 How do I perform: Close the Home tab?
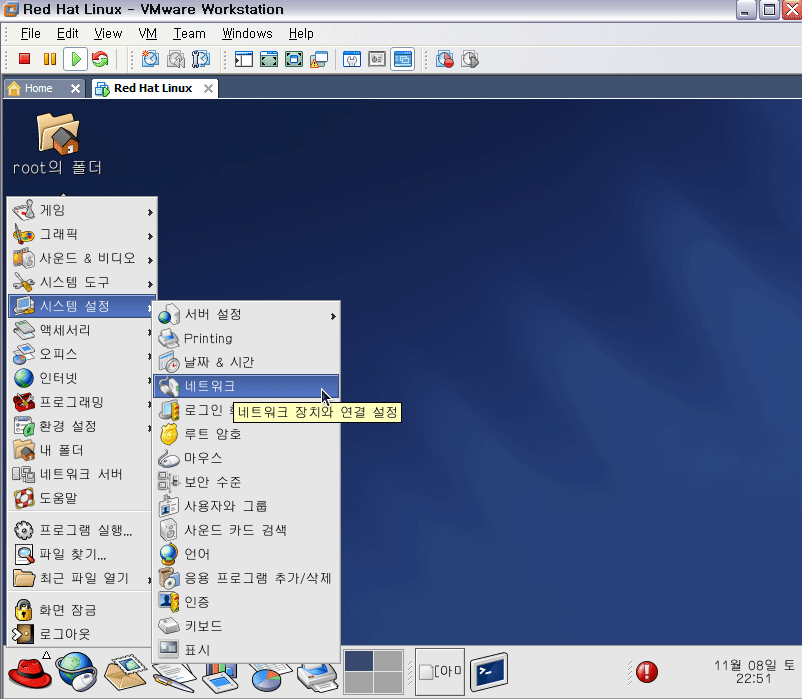[75, 88]
